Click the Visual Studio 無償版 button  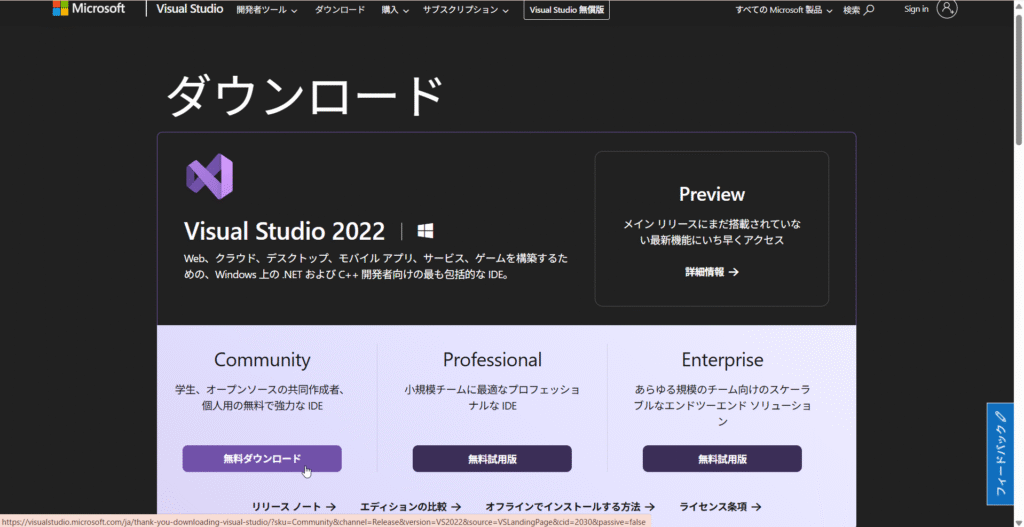point(566,10)
